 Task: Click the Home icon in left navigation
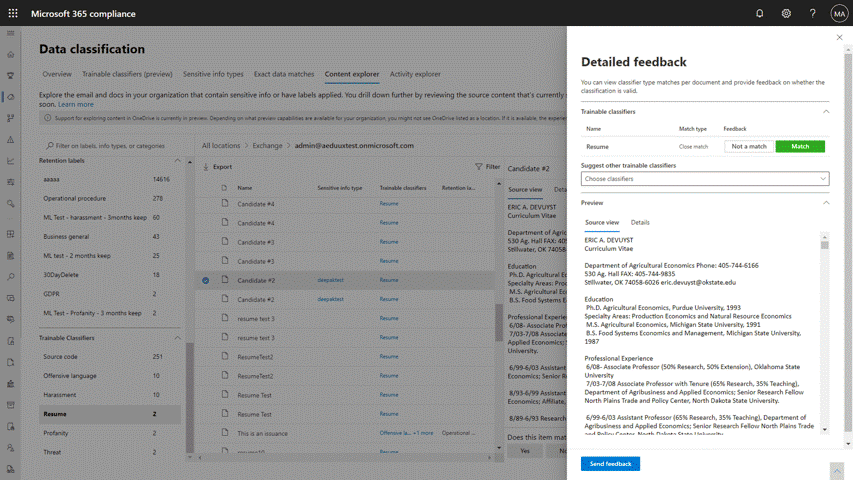click(10, 54)
